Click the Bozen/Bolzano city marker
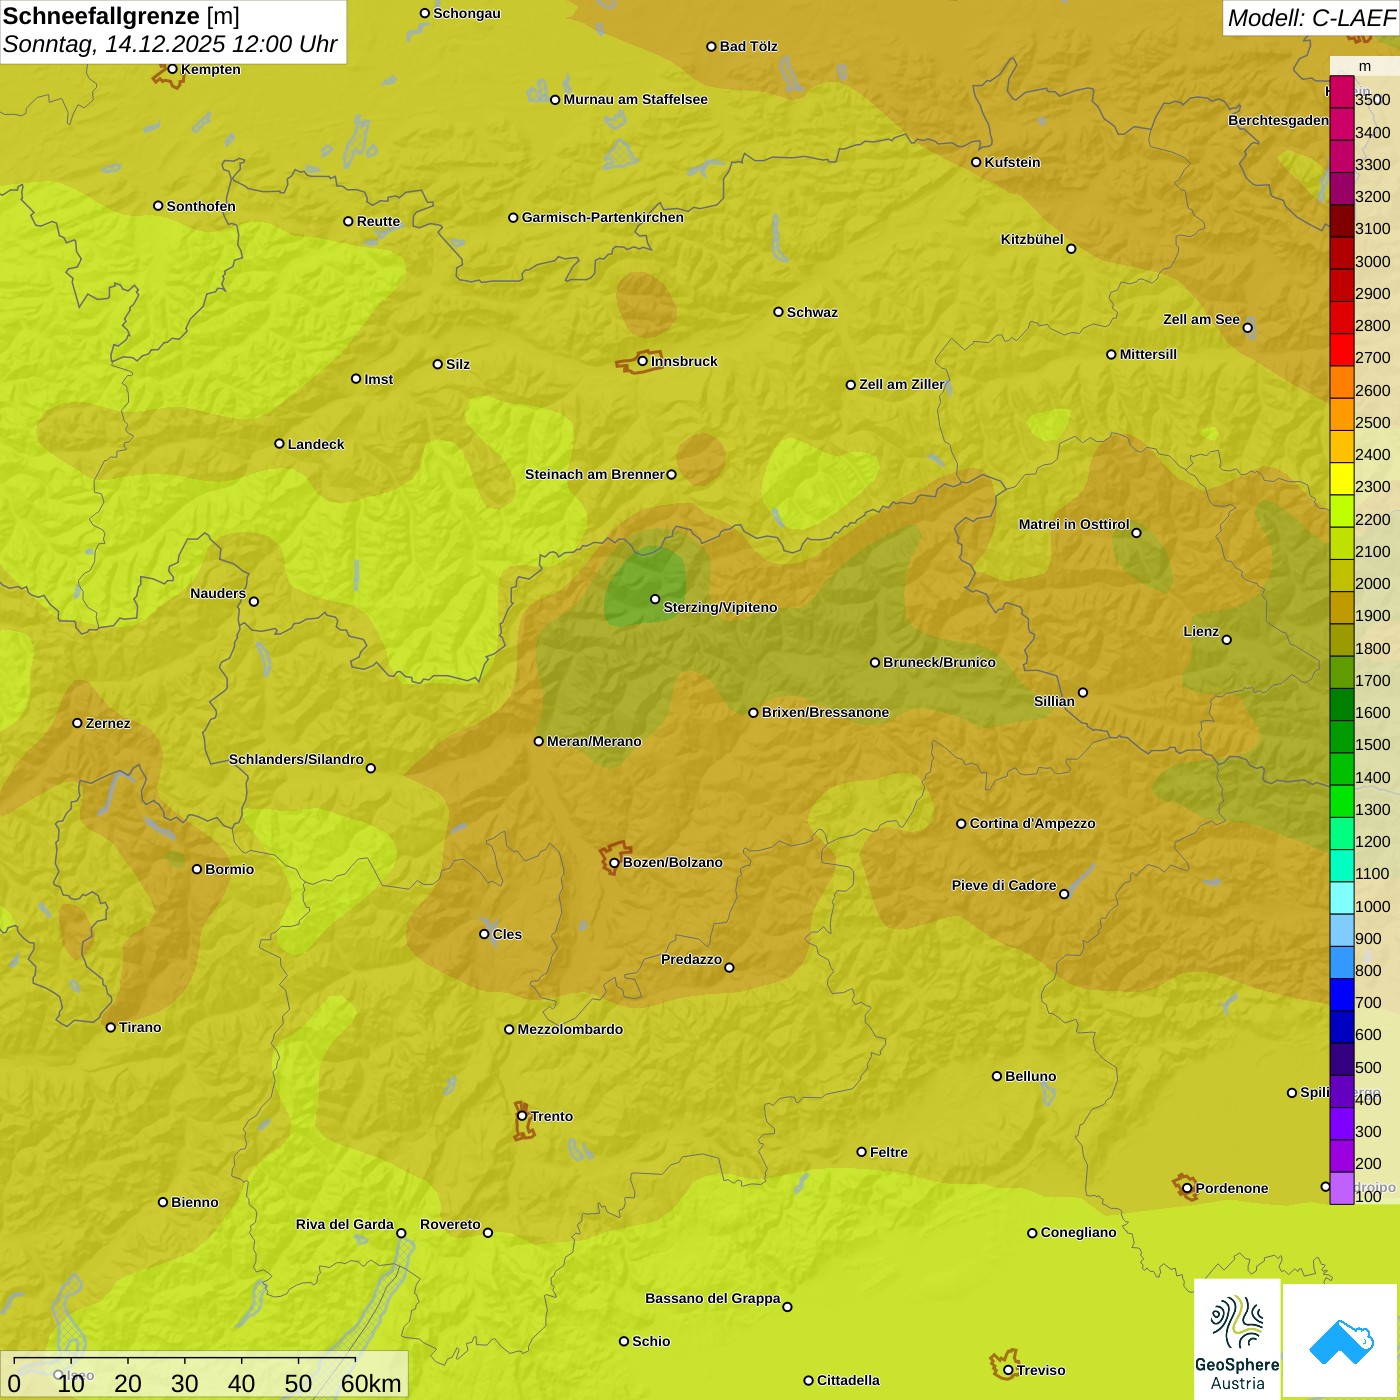This screenshot has width=1400, height=1400. tap(614, 862)
